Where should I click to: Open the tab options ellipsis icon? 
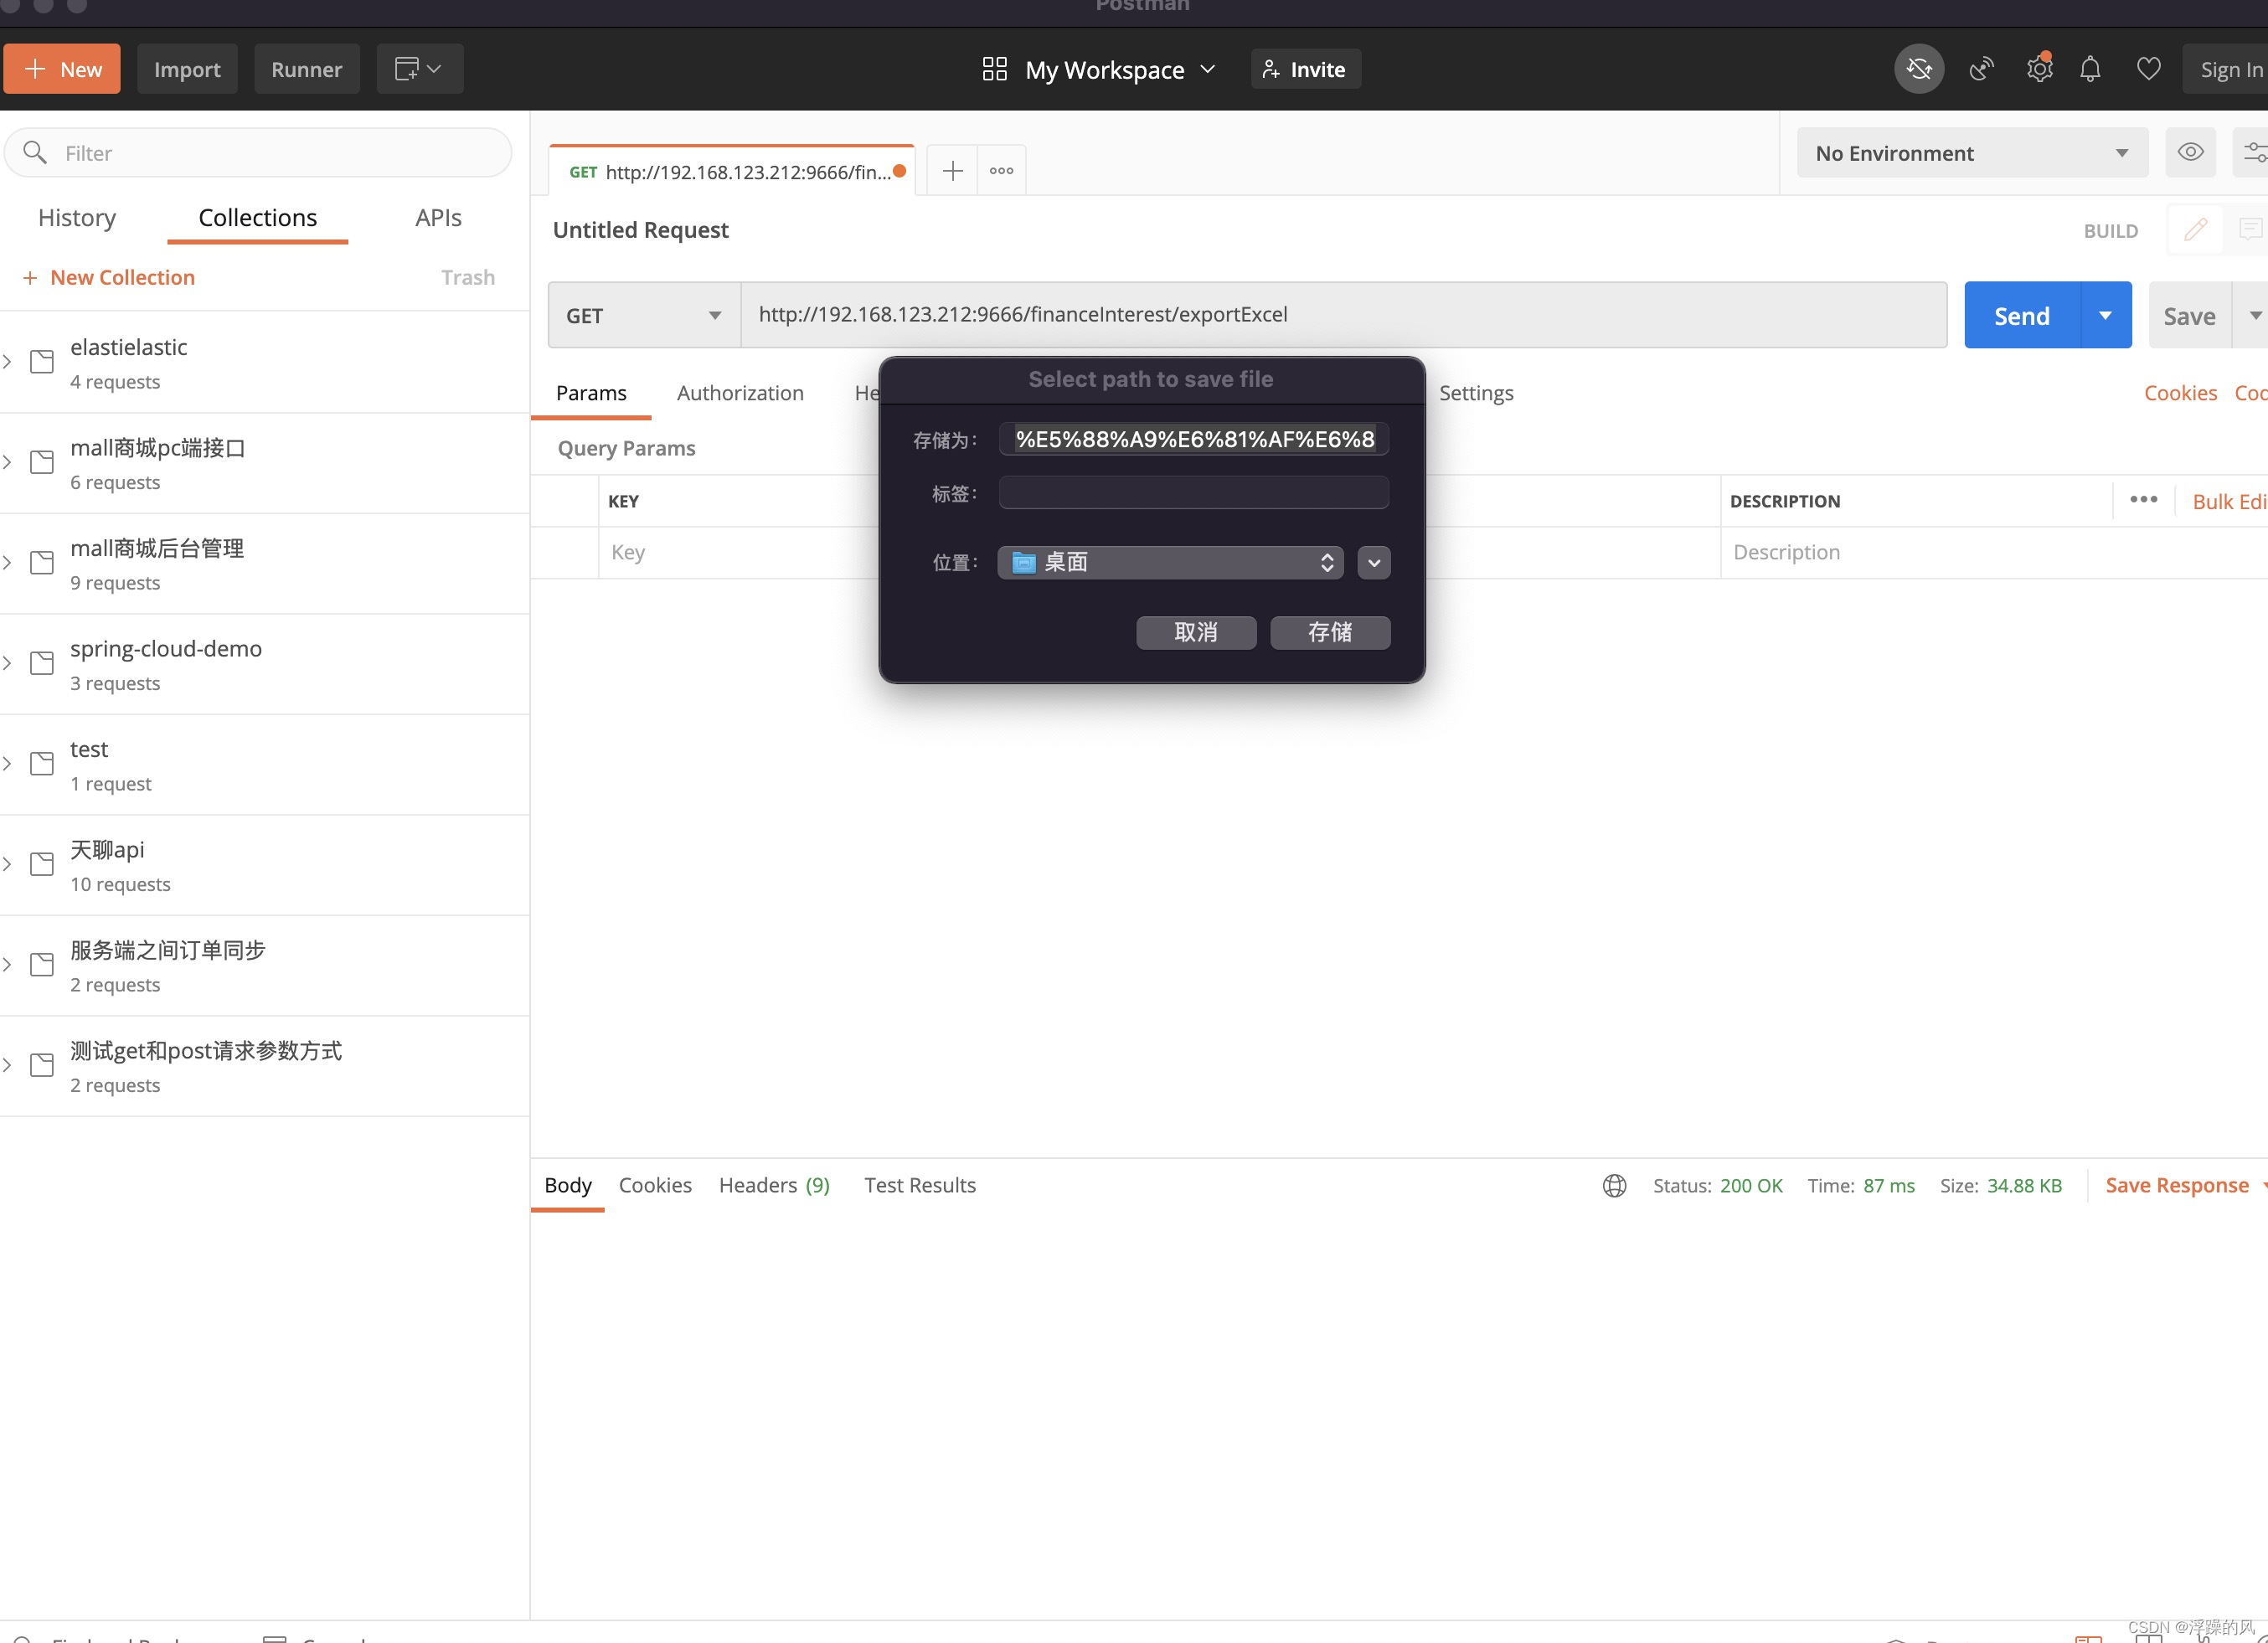(1001, 171)
